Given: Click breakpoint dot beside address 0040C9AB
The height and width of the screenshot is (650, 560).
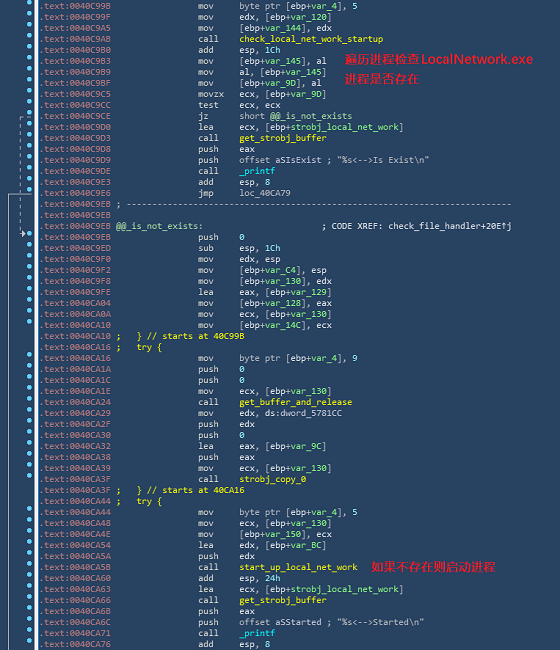Looking at the screenshot, I should coord(29,35).
